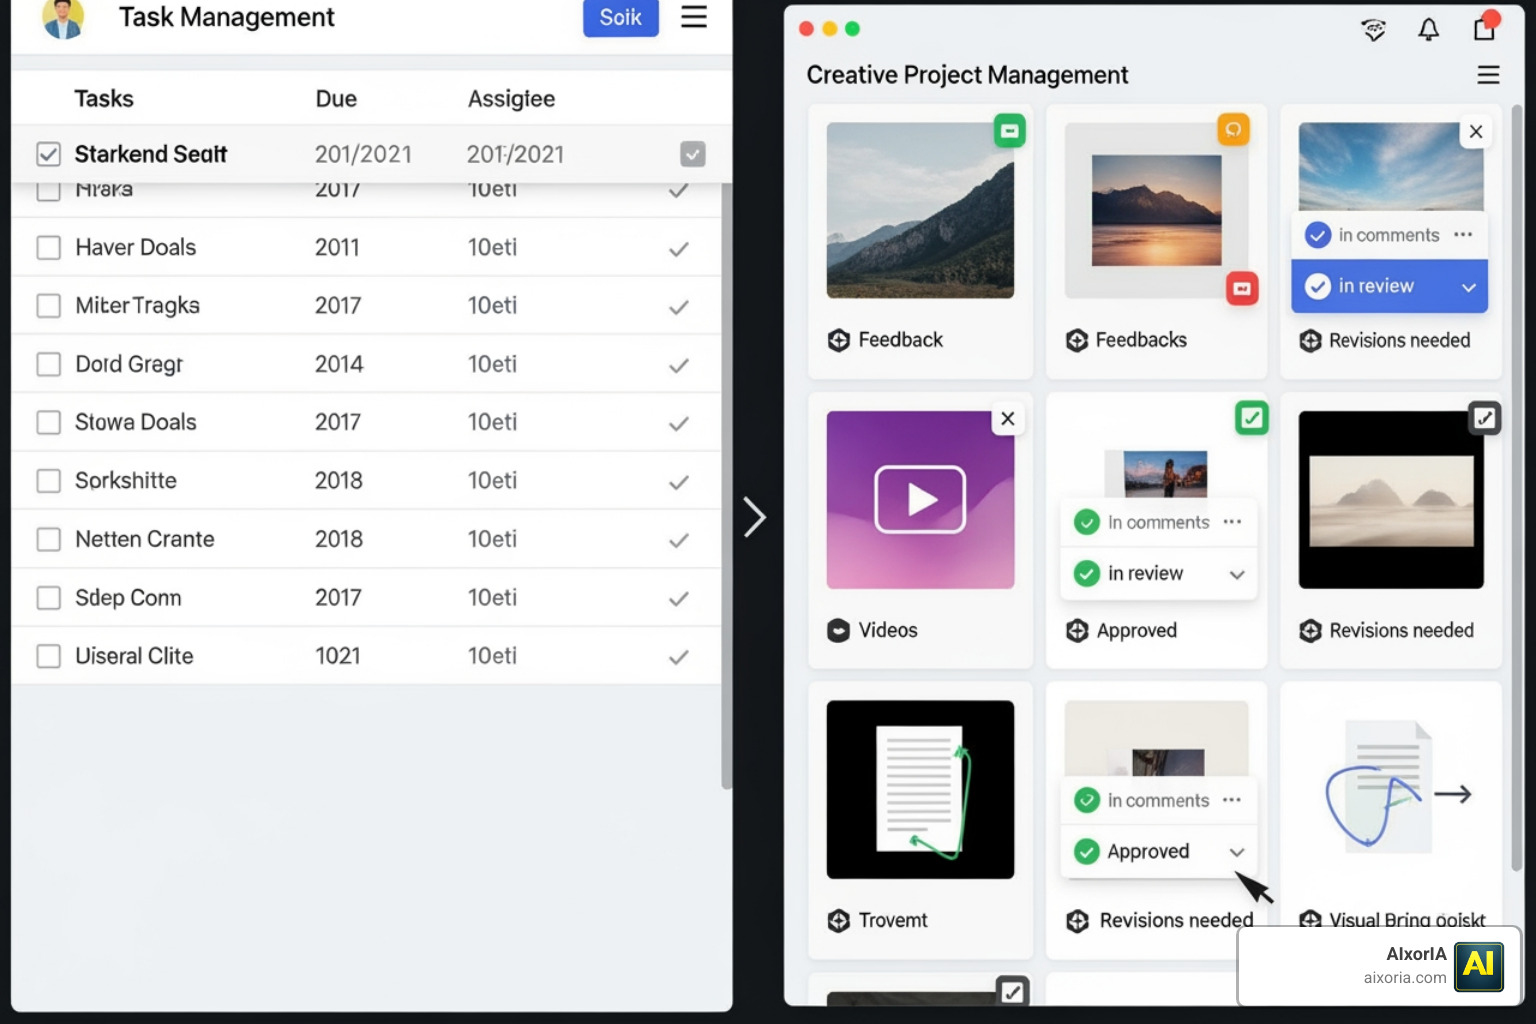This screenshot has width=1536, height=1024.
Task: Check the Netten Crante checkbox
Action: 48,539
